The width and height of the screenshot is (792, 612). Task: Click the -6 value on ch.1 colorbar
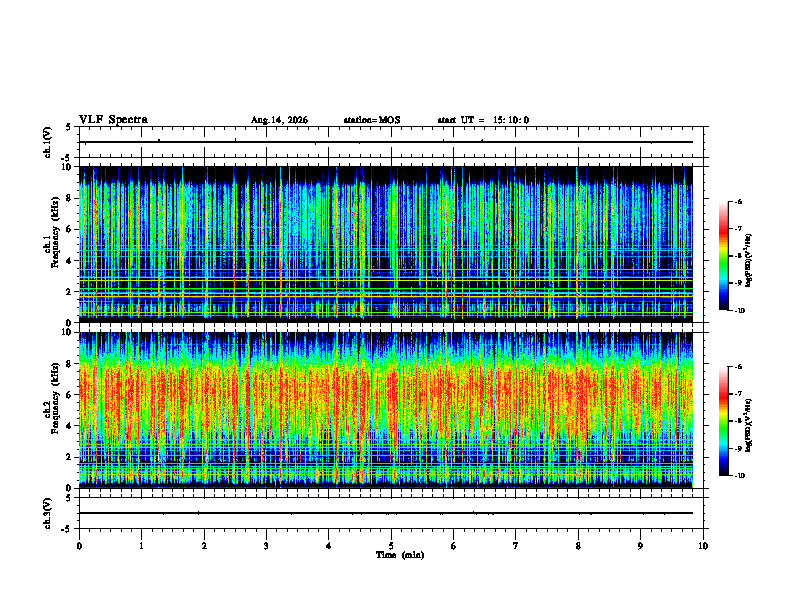pyautogui.click(x=738, y=201)
